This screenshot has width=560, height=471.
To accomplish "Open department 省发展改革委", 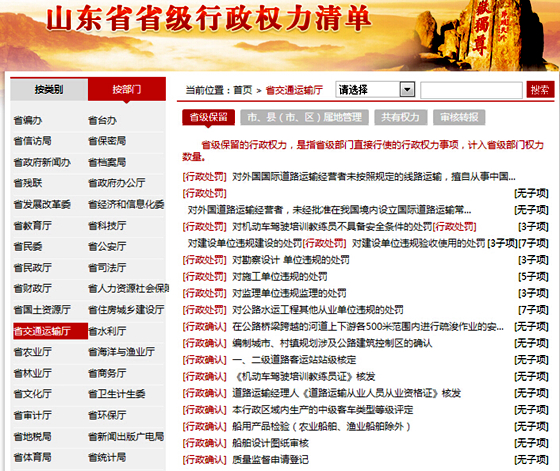I will (42, 205).
